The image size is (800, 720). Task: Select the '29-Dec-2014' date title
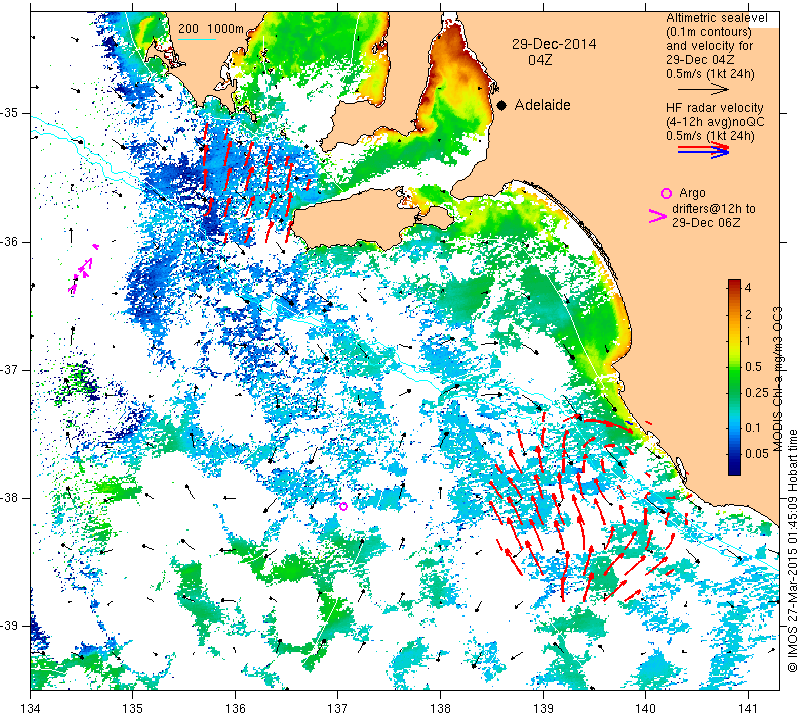click(554, 44)
